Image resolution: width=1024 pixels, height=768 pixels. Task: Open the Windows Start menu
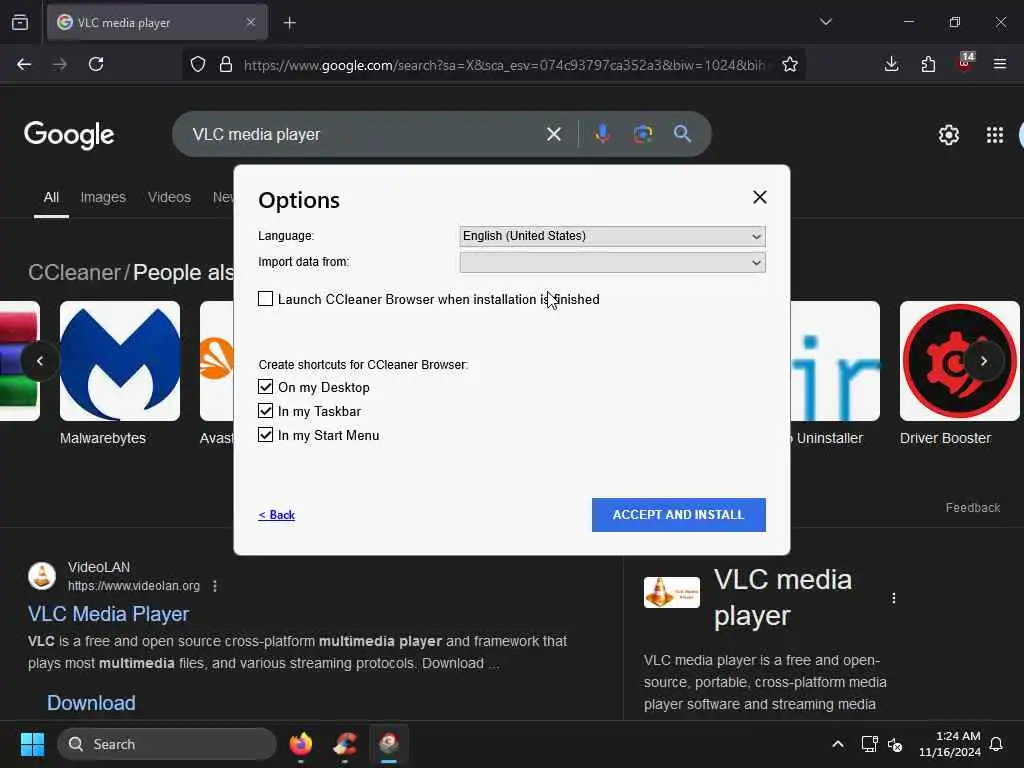coord(32,744)
